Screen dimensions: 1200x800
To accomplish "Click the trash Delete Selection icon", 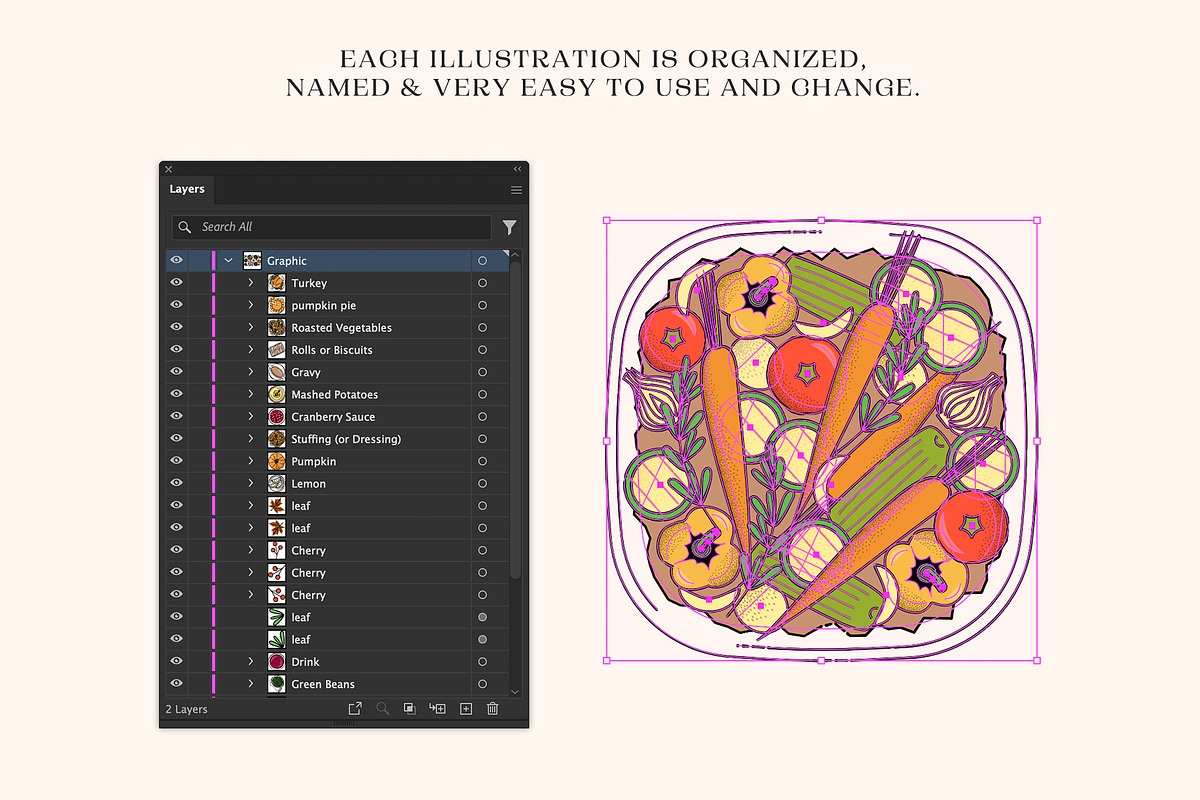I will click(492, 709).
